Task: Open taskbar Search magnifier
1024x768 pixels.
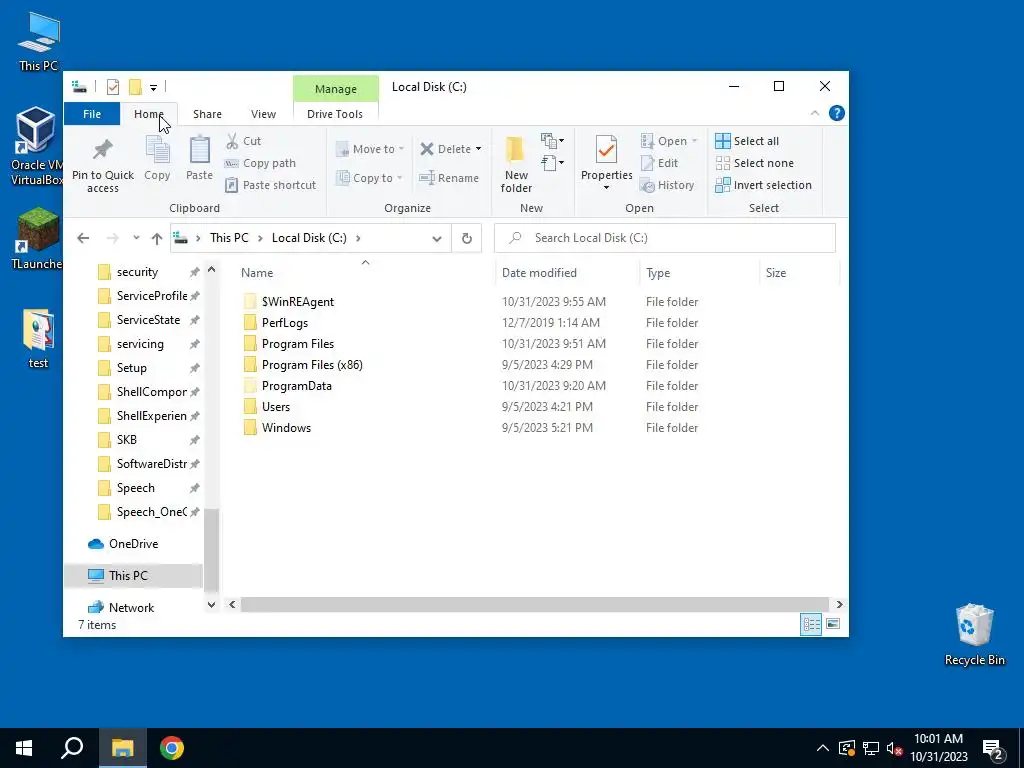Action: pyautogui.click(x=72, y=748)
